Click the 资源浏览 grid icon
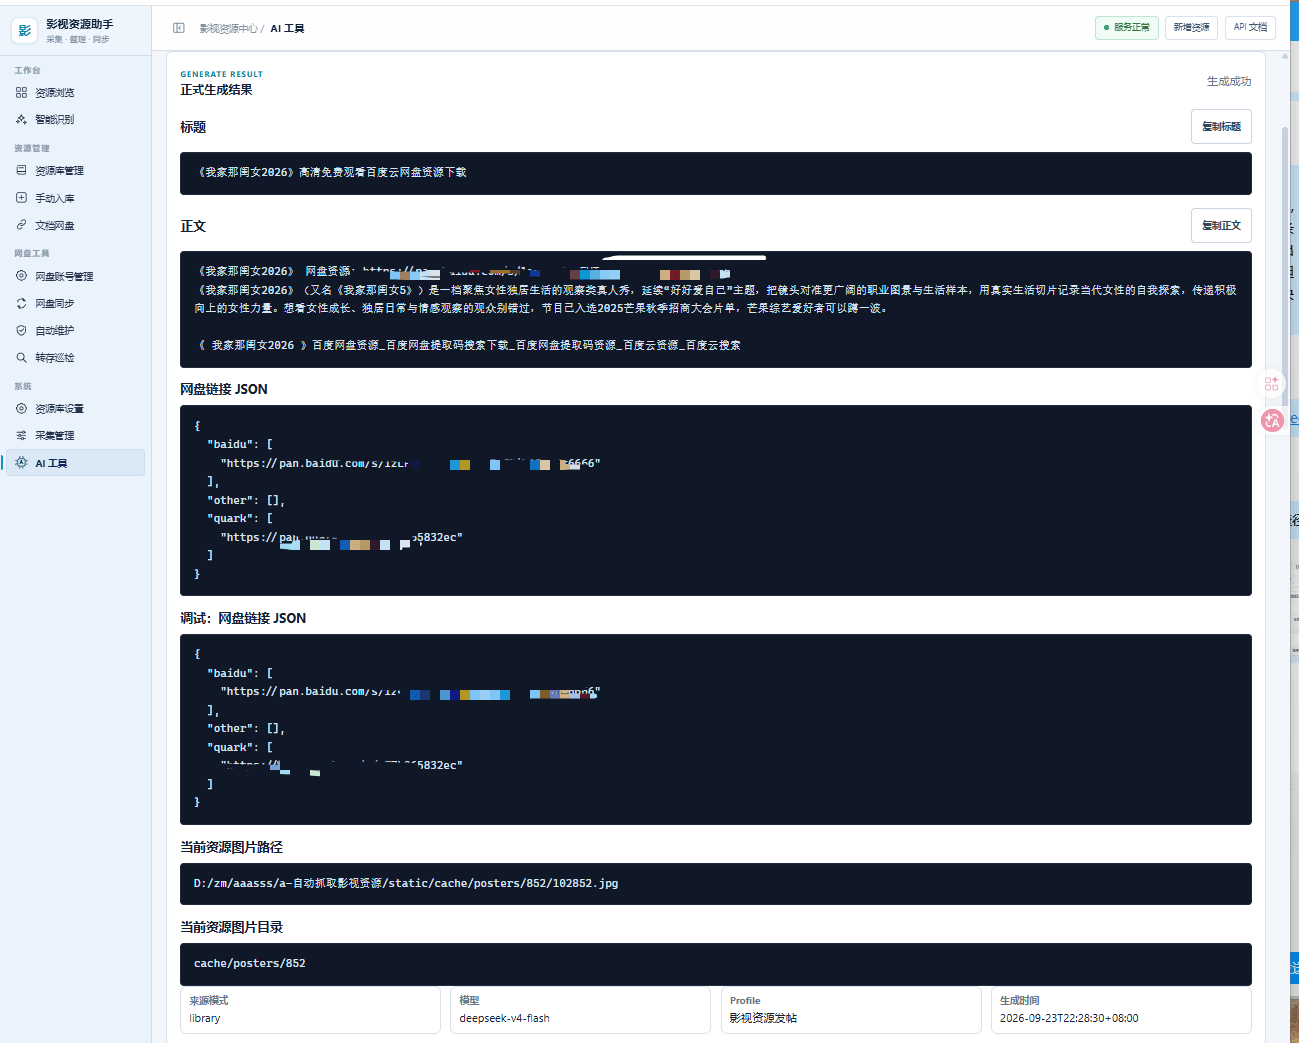The width and height of the screenshot is (1299, 1043). pyautogui.click(x=21, y=93)
